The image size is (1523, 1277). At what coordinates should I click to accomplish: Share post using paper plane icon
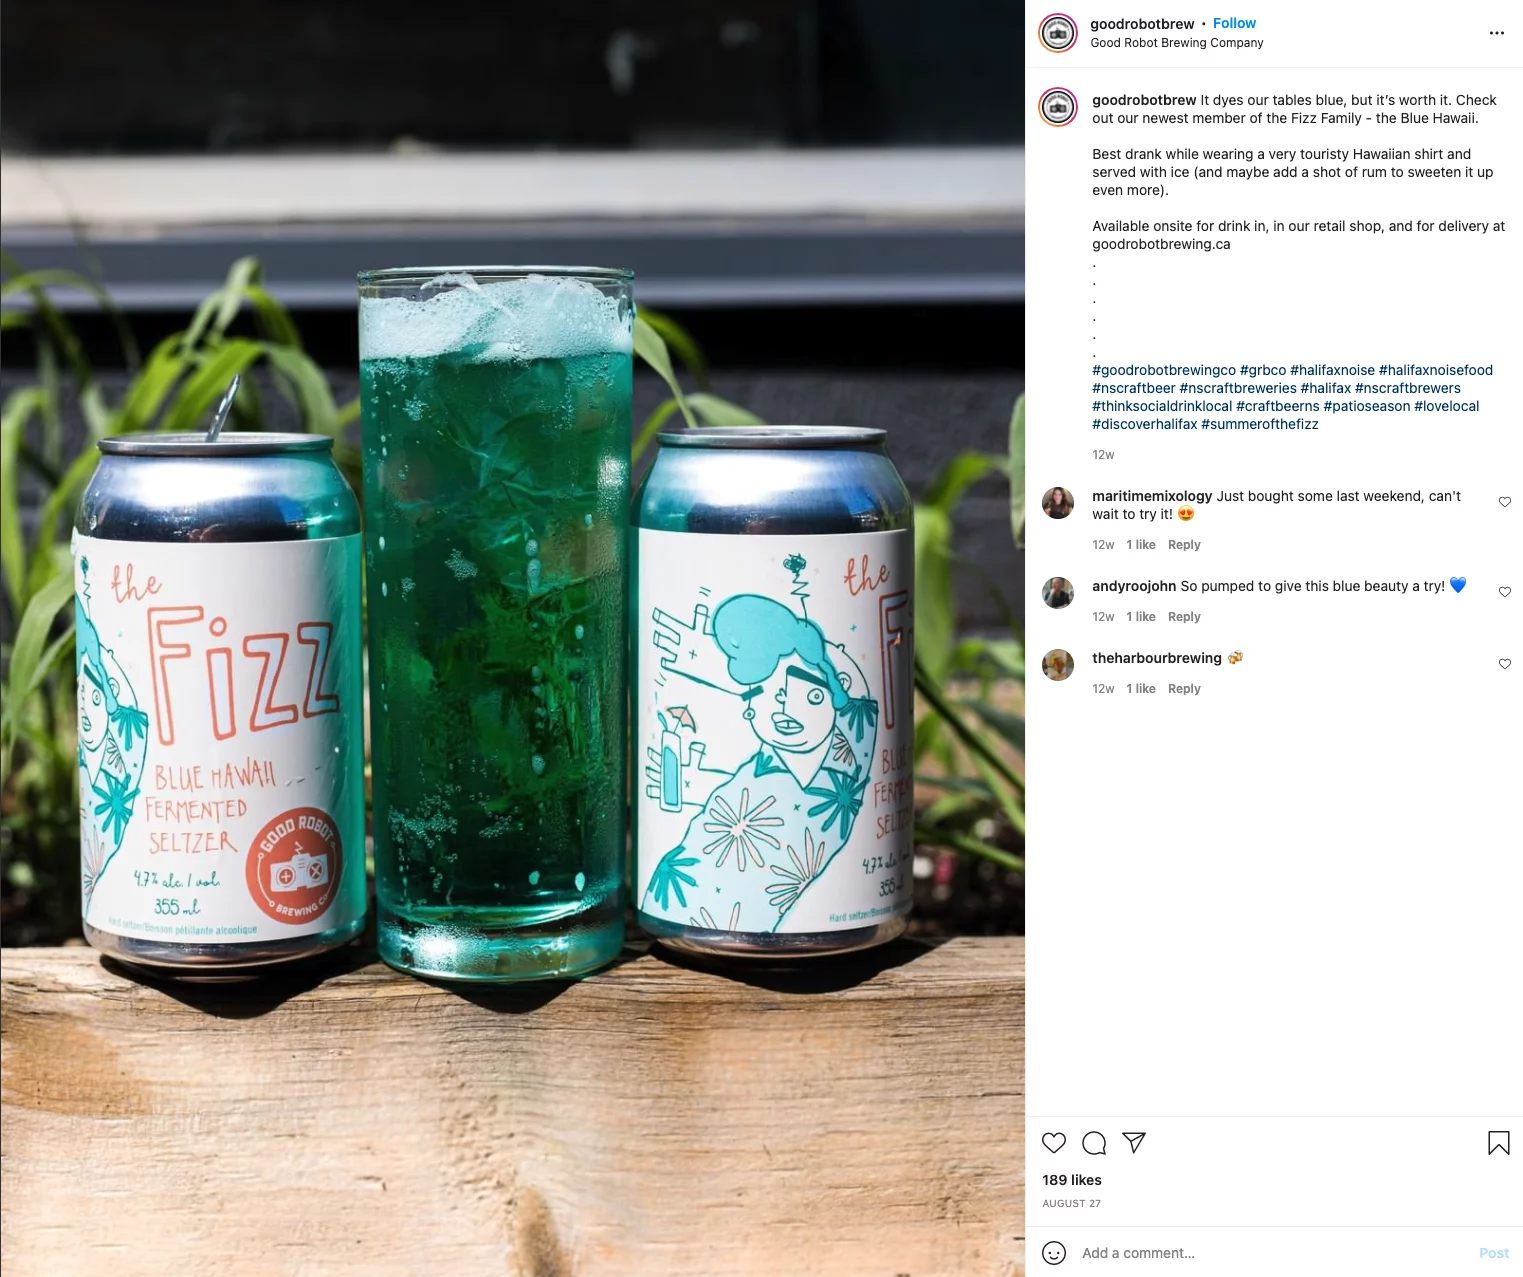pyautogui.click(x=1134, y=1143)
